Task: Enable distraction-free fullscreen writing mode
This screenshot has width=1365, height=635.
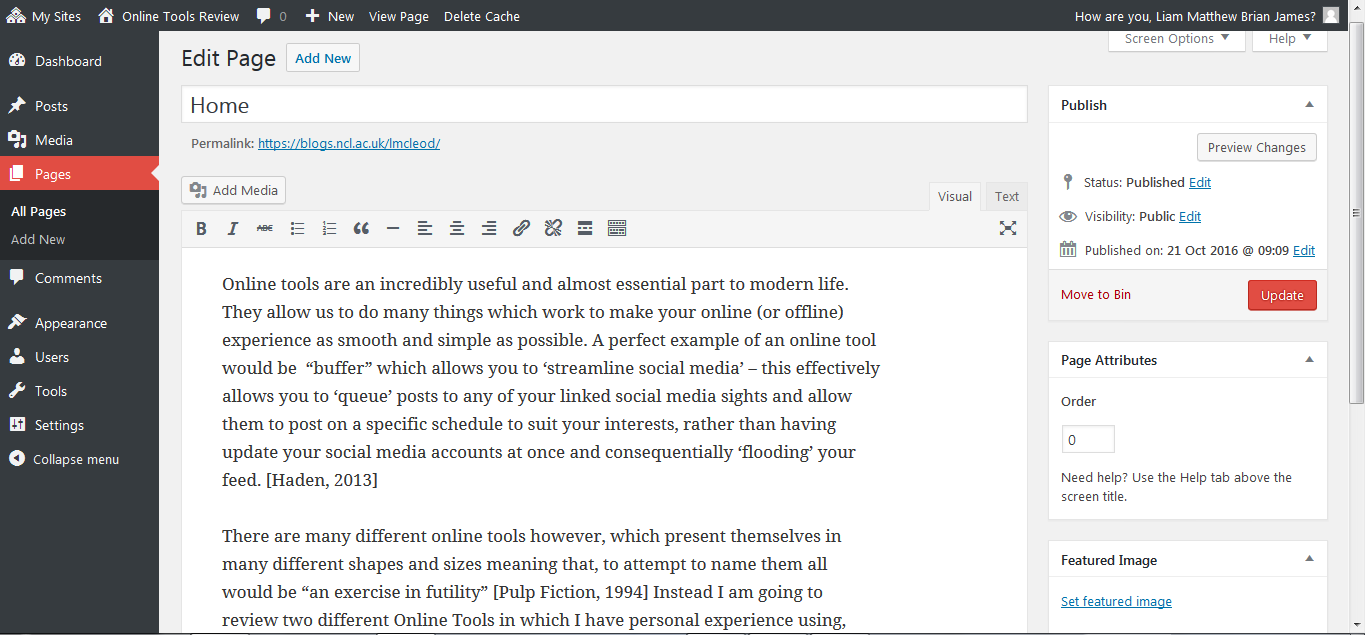Action: pyautogui.click(x=1008, y=229)
